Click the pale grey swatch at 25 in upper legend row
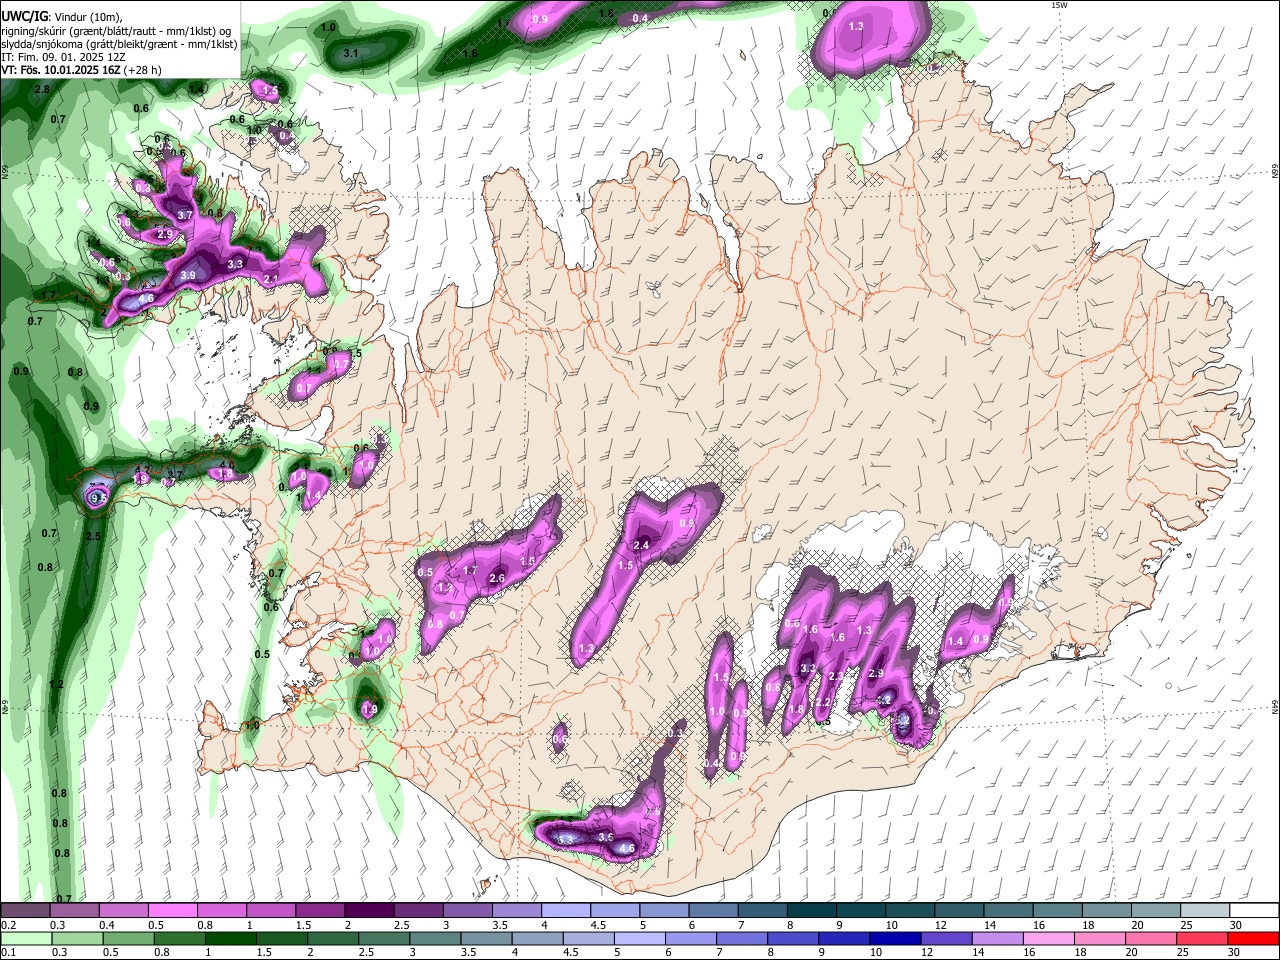The height and width of the screenshot is (960, 1280). click(1206, 911)
